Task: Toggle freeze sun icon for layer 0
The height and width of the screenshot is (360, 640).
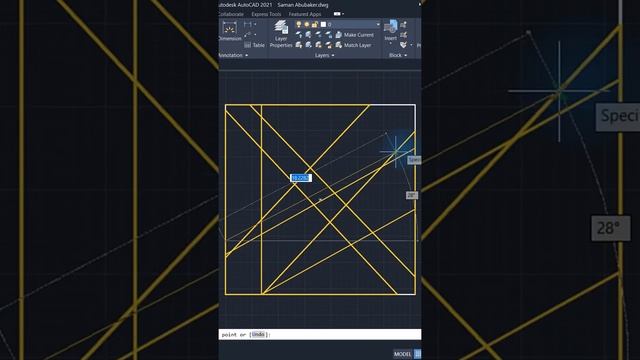Action: 307,24
